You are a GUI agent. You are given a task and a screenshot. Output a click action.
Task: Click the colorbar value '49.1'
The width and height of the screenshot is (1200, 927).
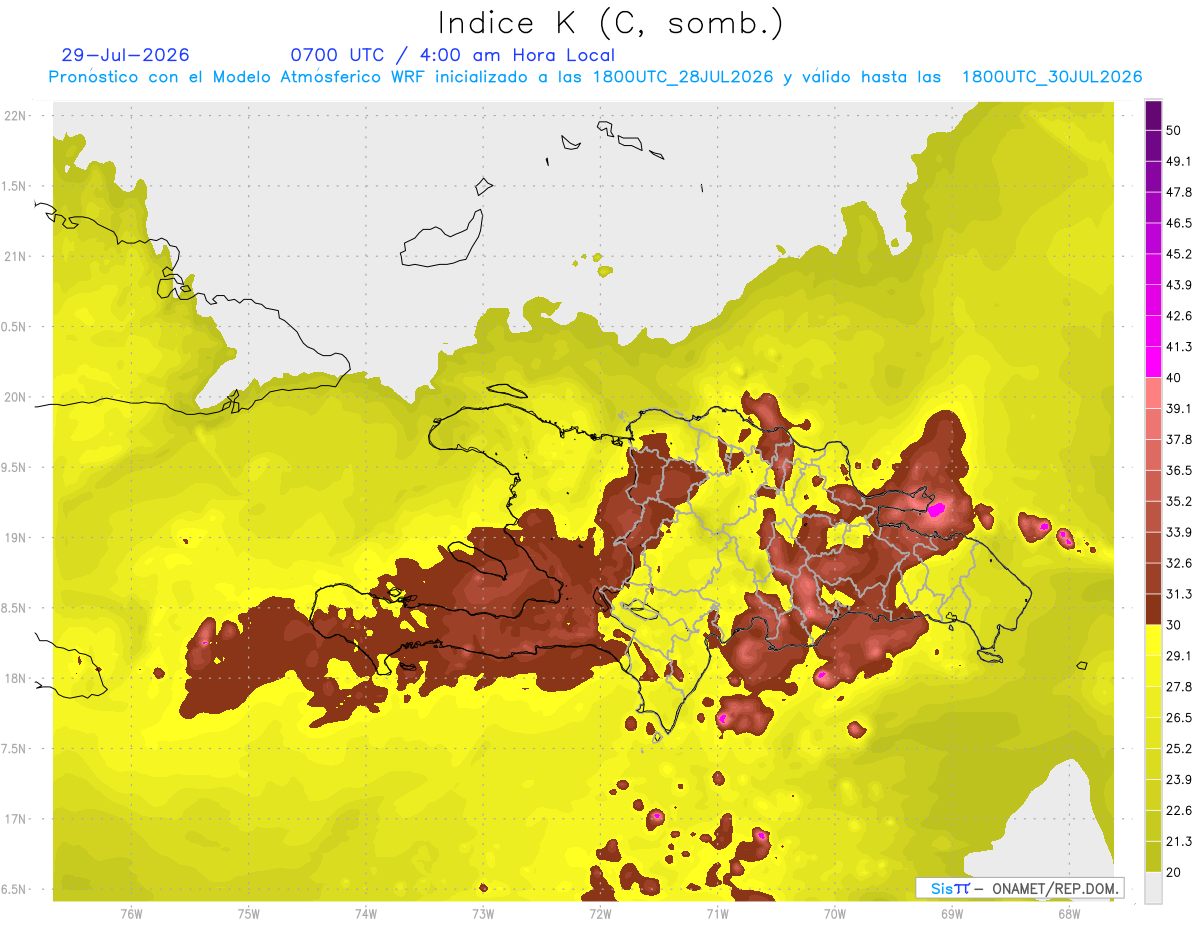pyautogui.click(x=1178, y=162)
